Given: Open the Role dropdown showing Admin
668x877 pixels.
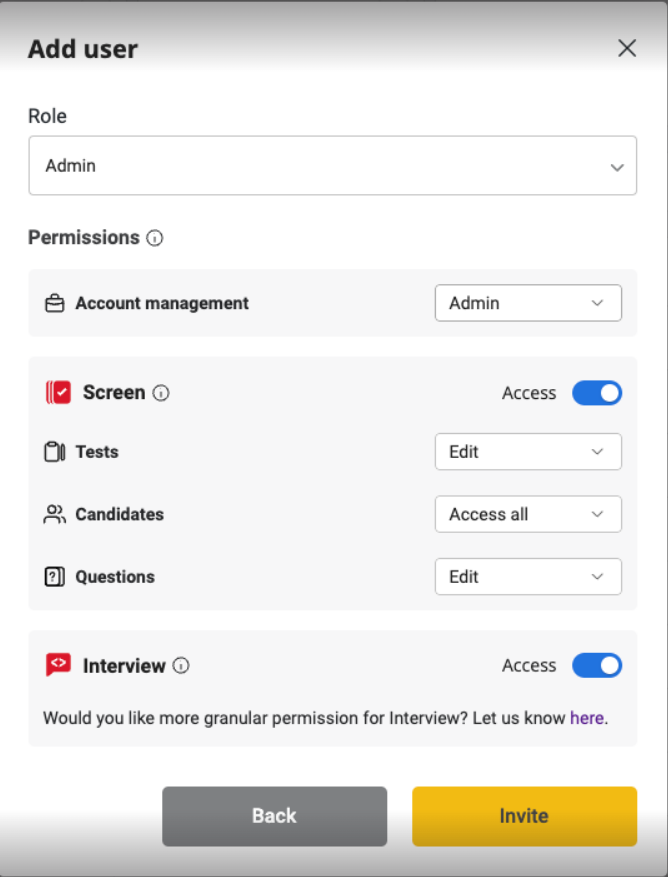Looking at the screenshot, I should pyautogui.click(x=332, y=166).
